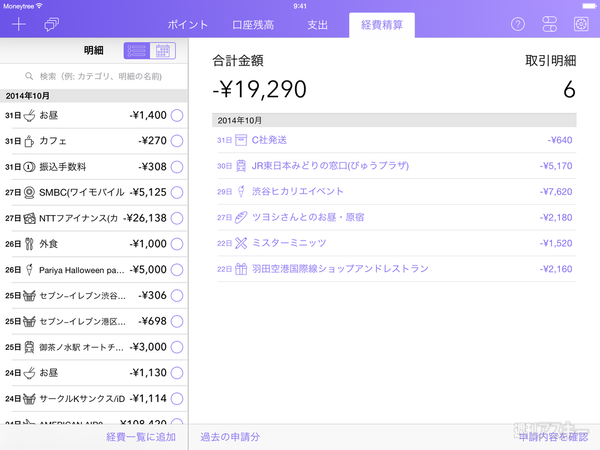600x450 pixels.
Task: Tap the plus add icon
Action: 18,25
